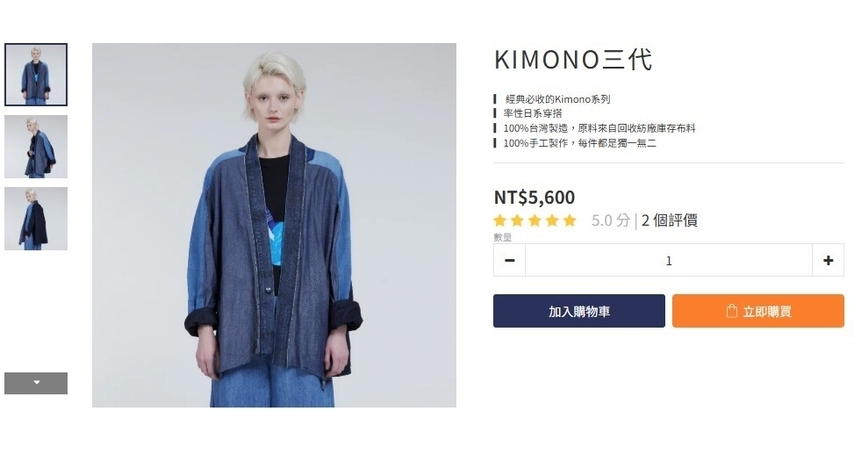Screen dimensions: 854x469
Task: Click the second rating star
Action: [x=517, y=221]
